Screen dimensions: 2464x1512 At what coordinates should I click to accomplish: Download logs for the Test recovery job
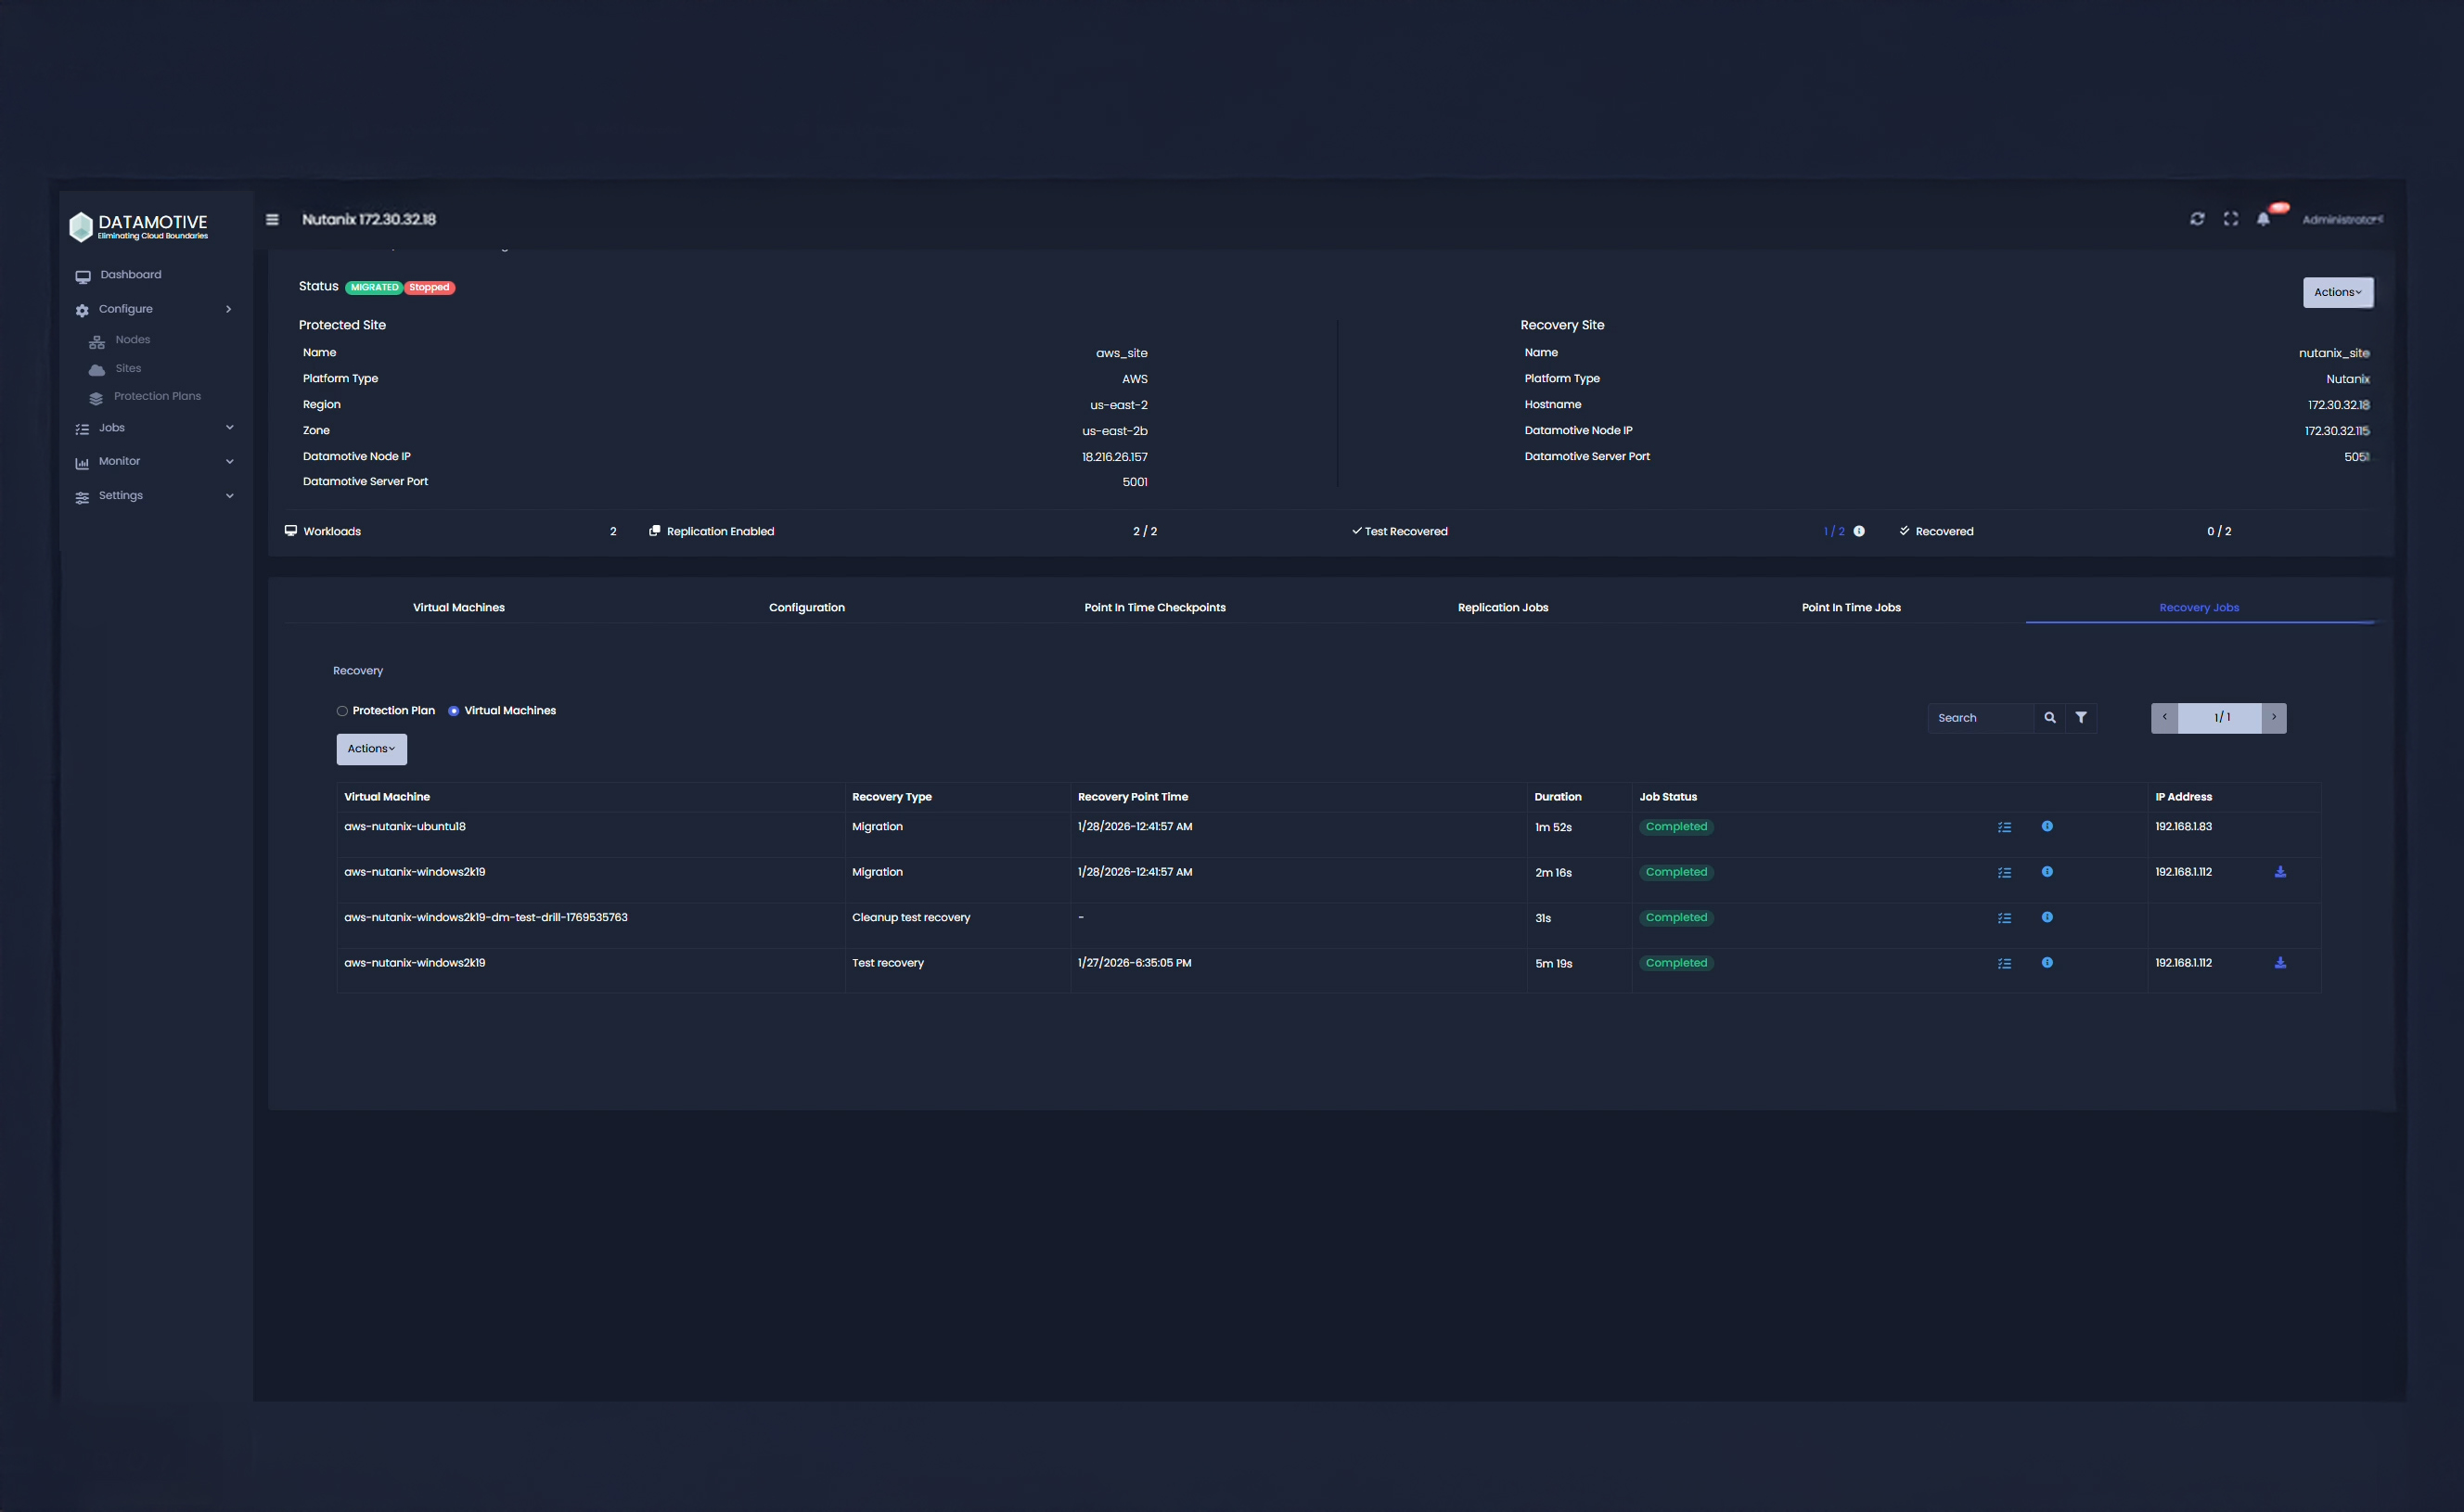(2280, 963)
